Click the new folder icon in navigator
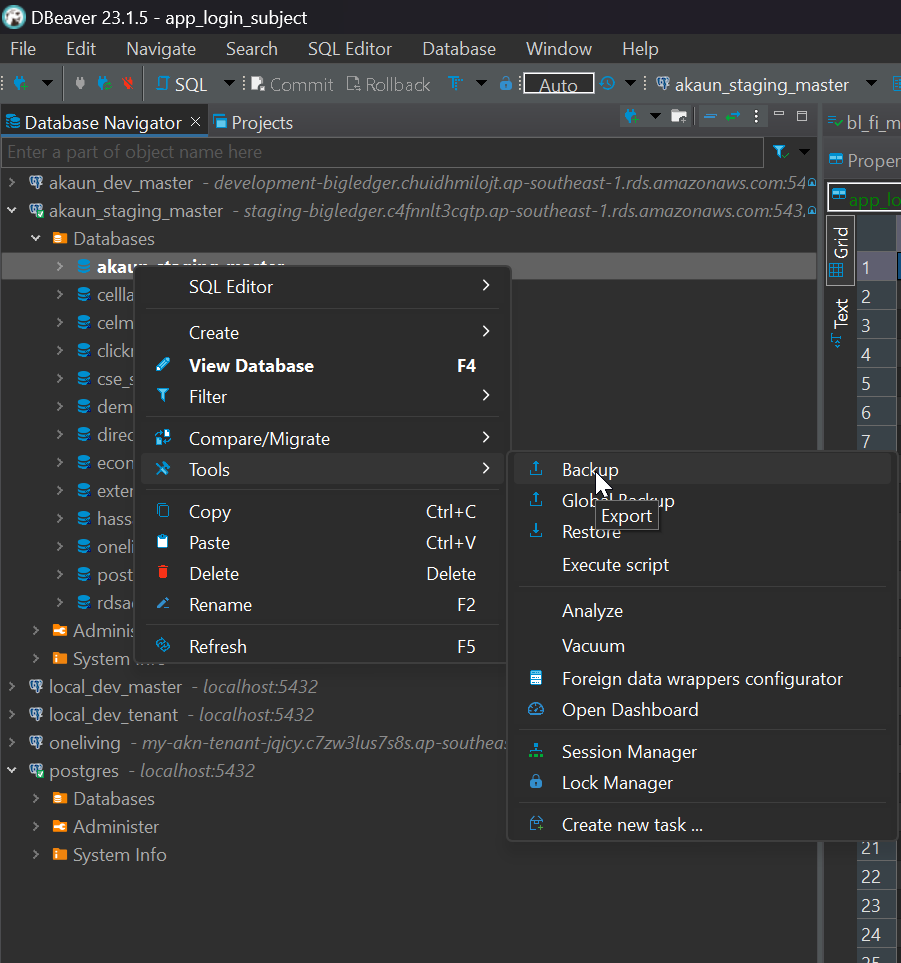901x963 pixels. tap(679, 117)
